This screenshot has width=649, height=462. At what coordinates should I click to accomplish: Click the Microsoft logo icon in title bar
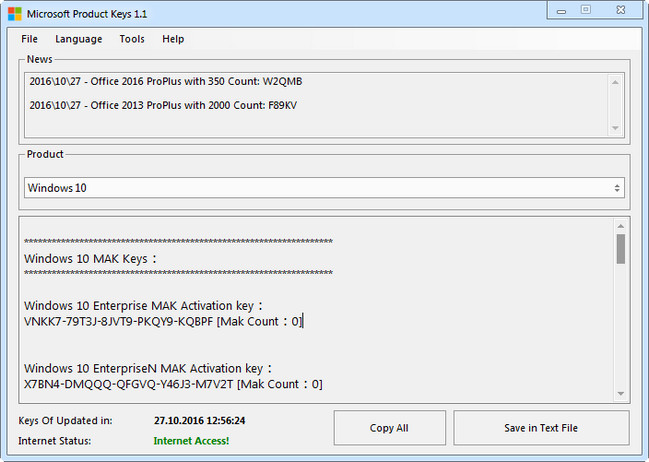pos(14,14)
